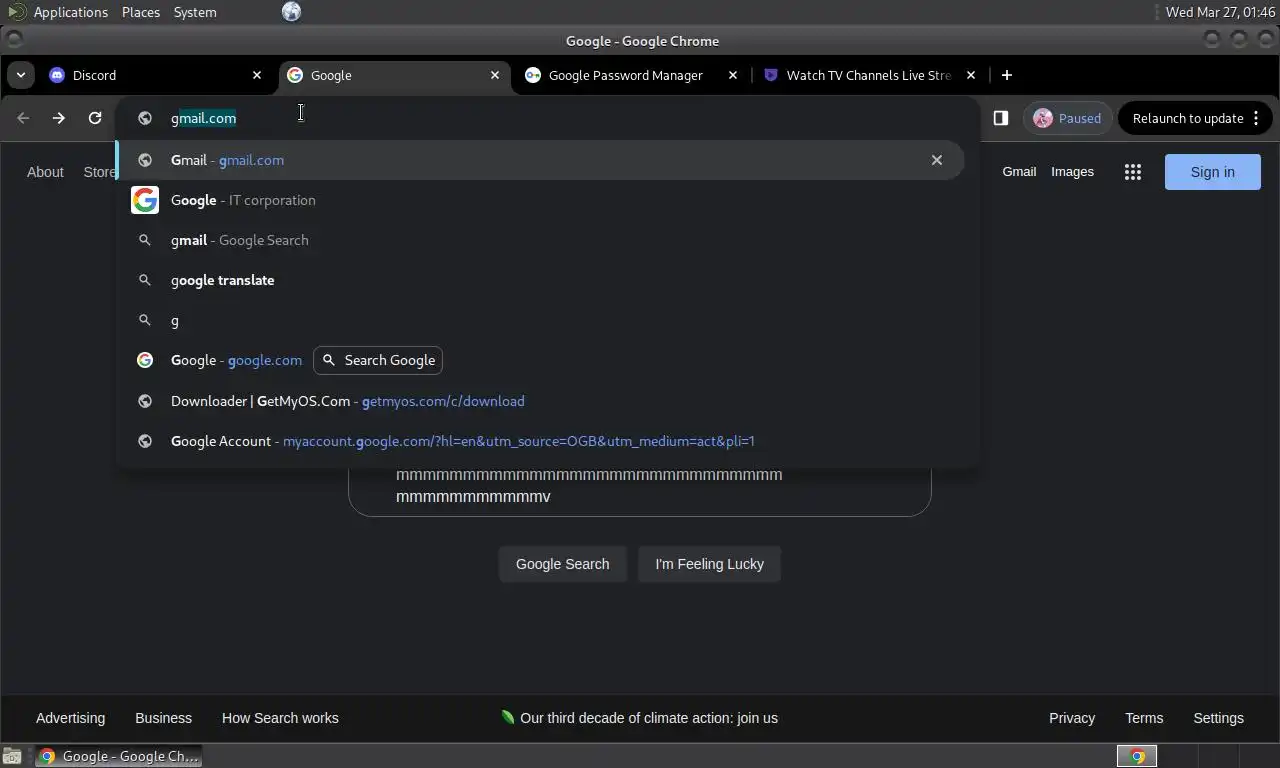
Task: Select the single letter g search suggestion
Action: pos(540,320)
